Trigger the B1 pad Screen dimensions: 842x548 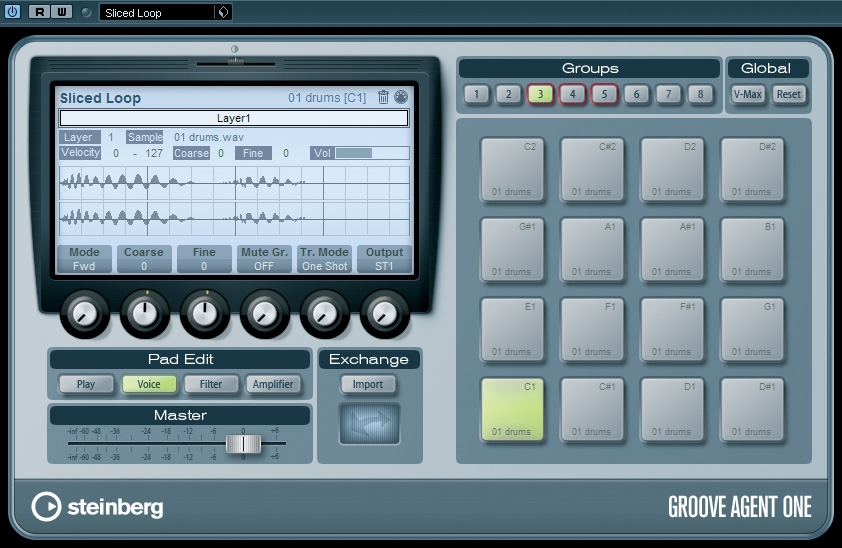point(752,250)
